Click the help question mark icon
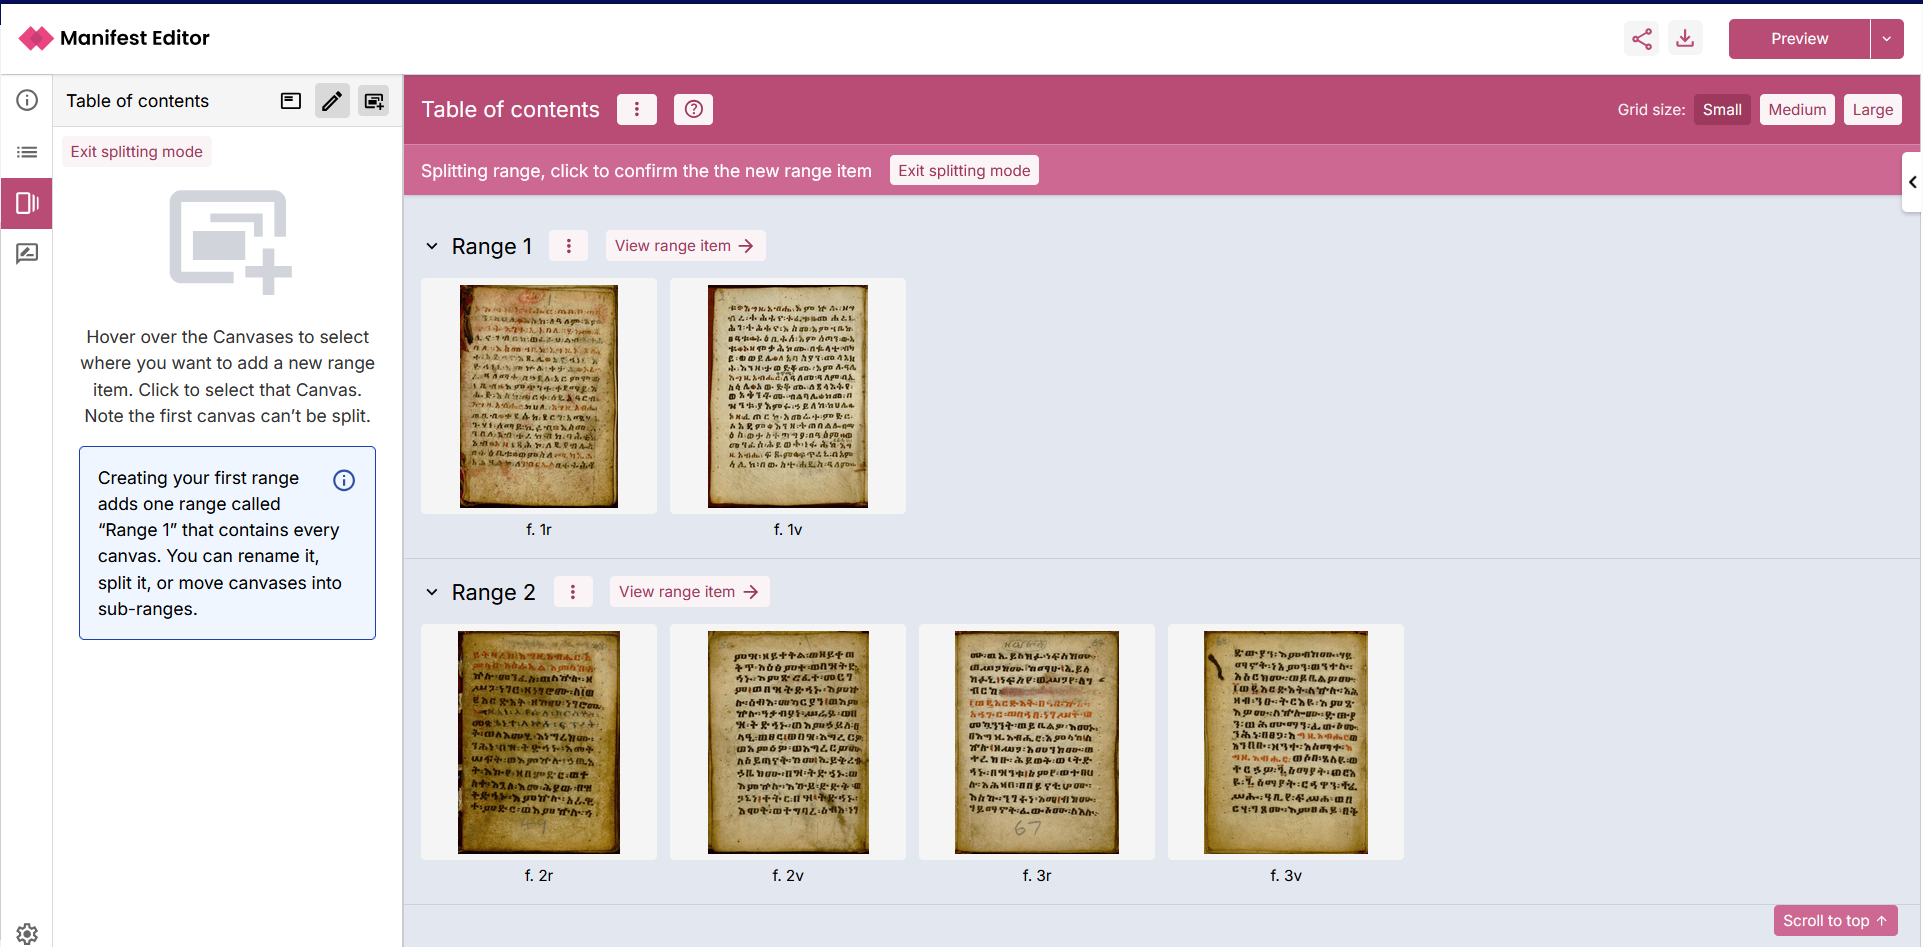1923x947 pixels. tap(693, 109)
